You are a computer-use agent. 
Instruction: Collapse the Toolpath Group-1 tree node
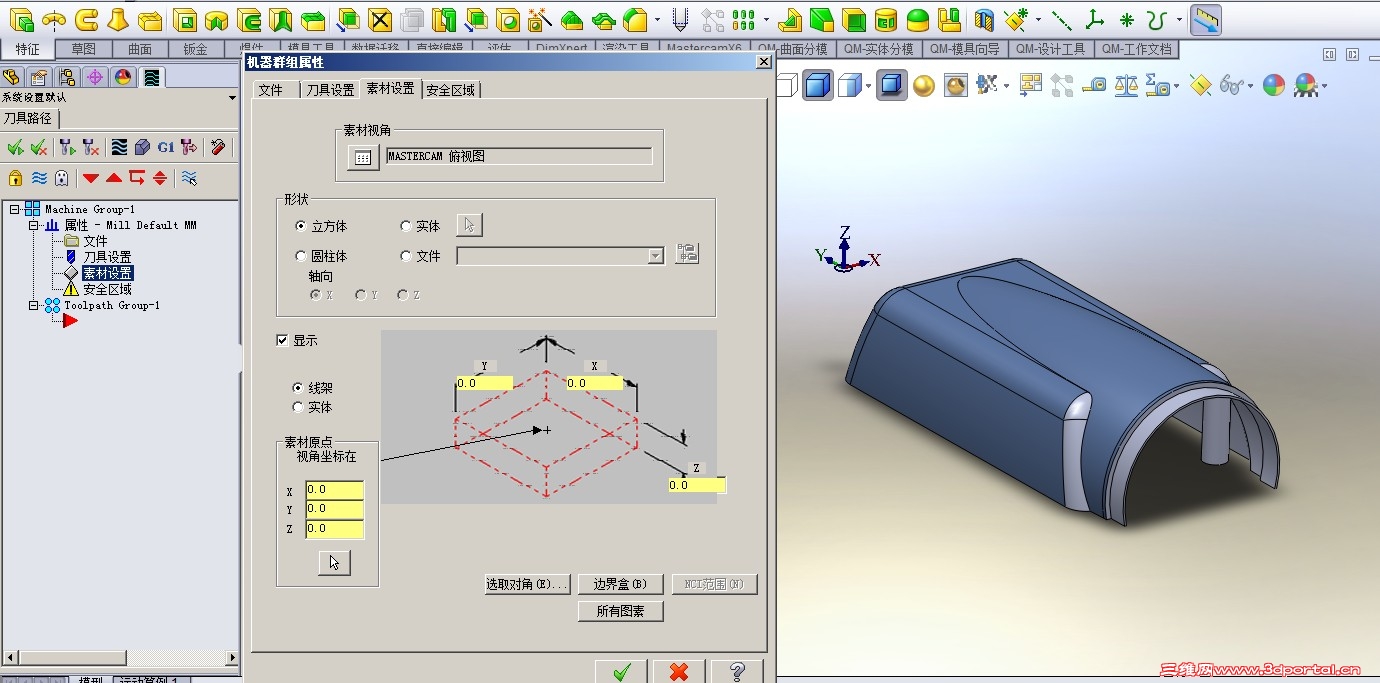(34, 306)
